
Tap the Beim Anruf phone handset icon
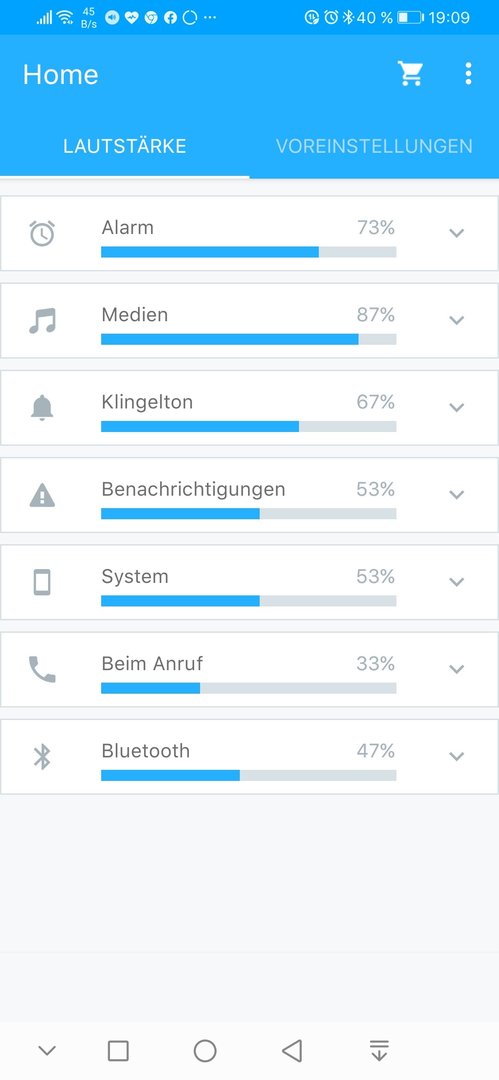pos(42,669)
